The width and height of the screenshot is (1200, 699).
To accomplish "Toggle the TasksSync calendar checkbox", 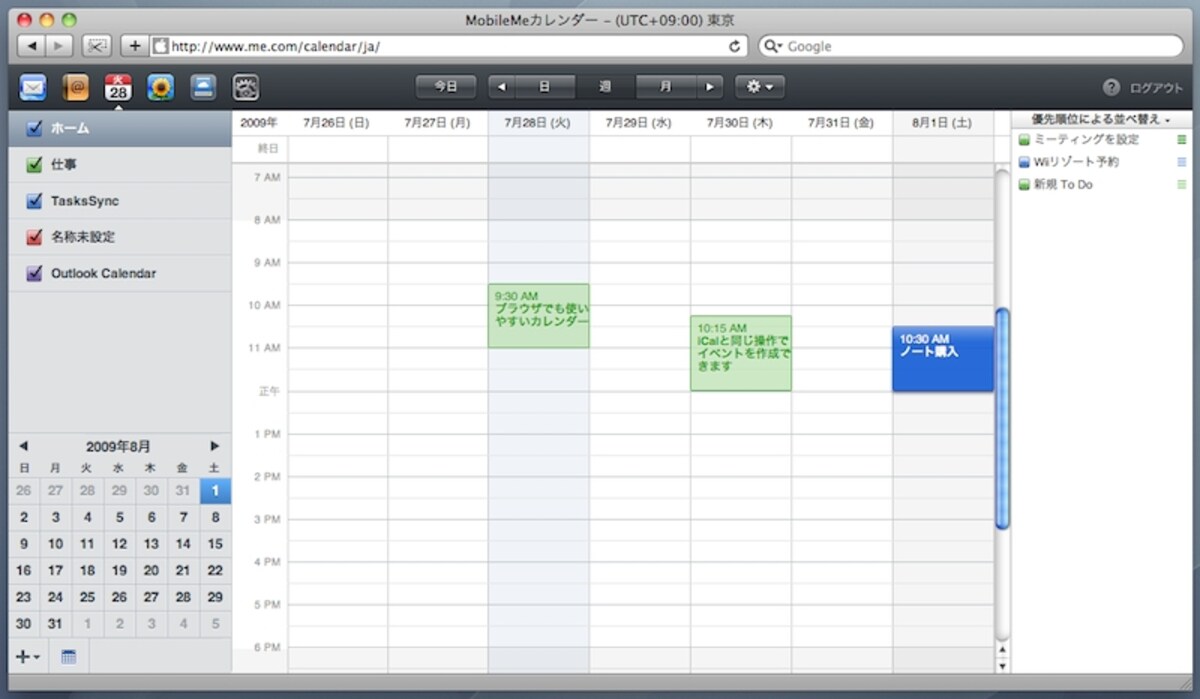I will point(34,201).
